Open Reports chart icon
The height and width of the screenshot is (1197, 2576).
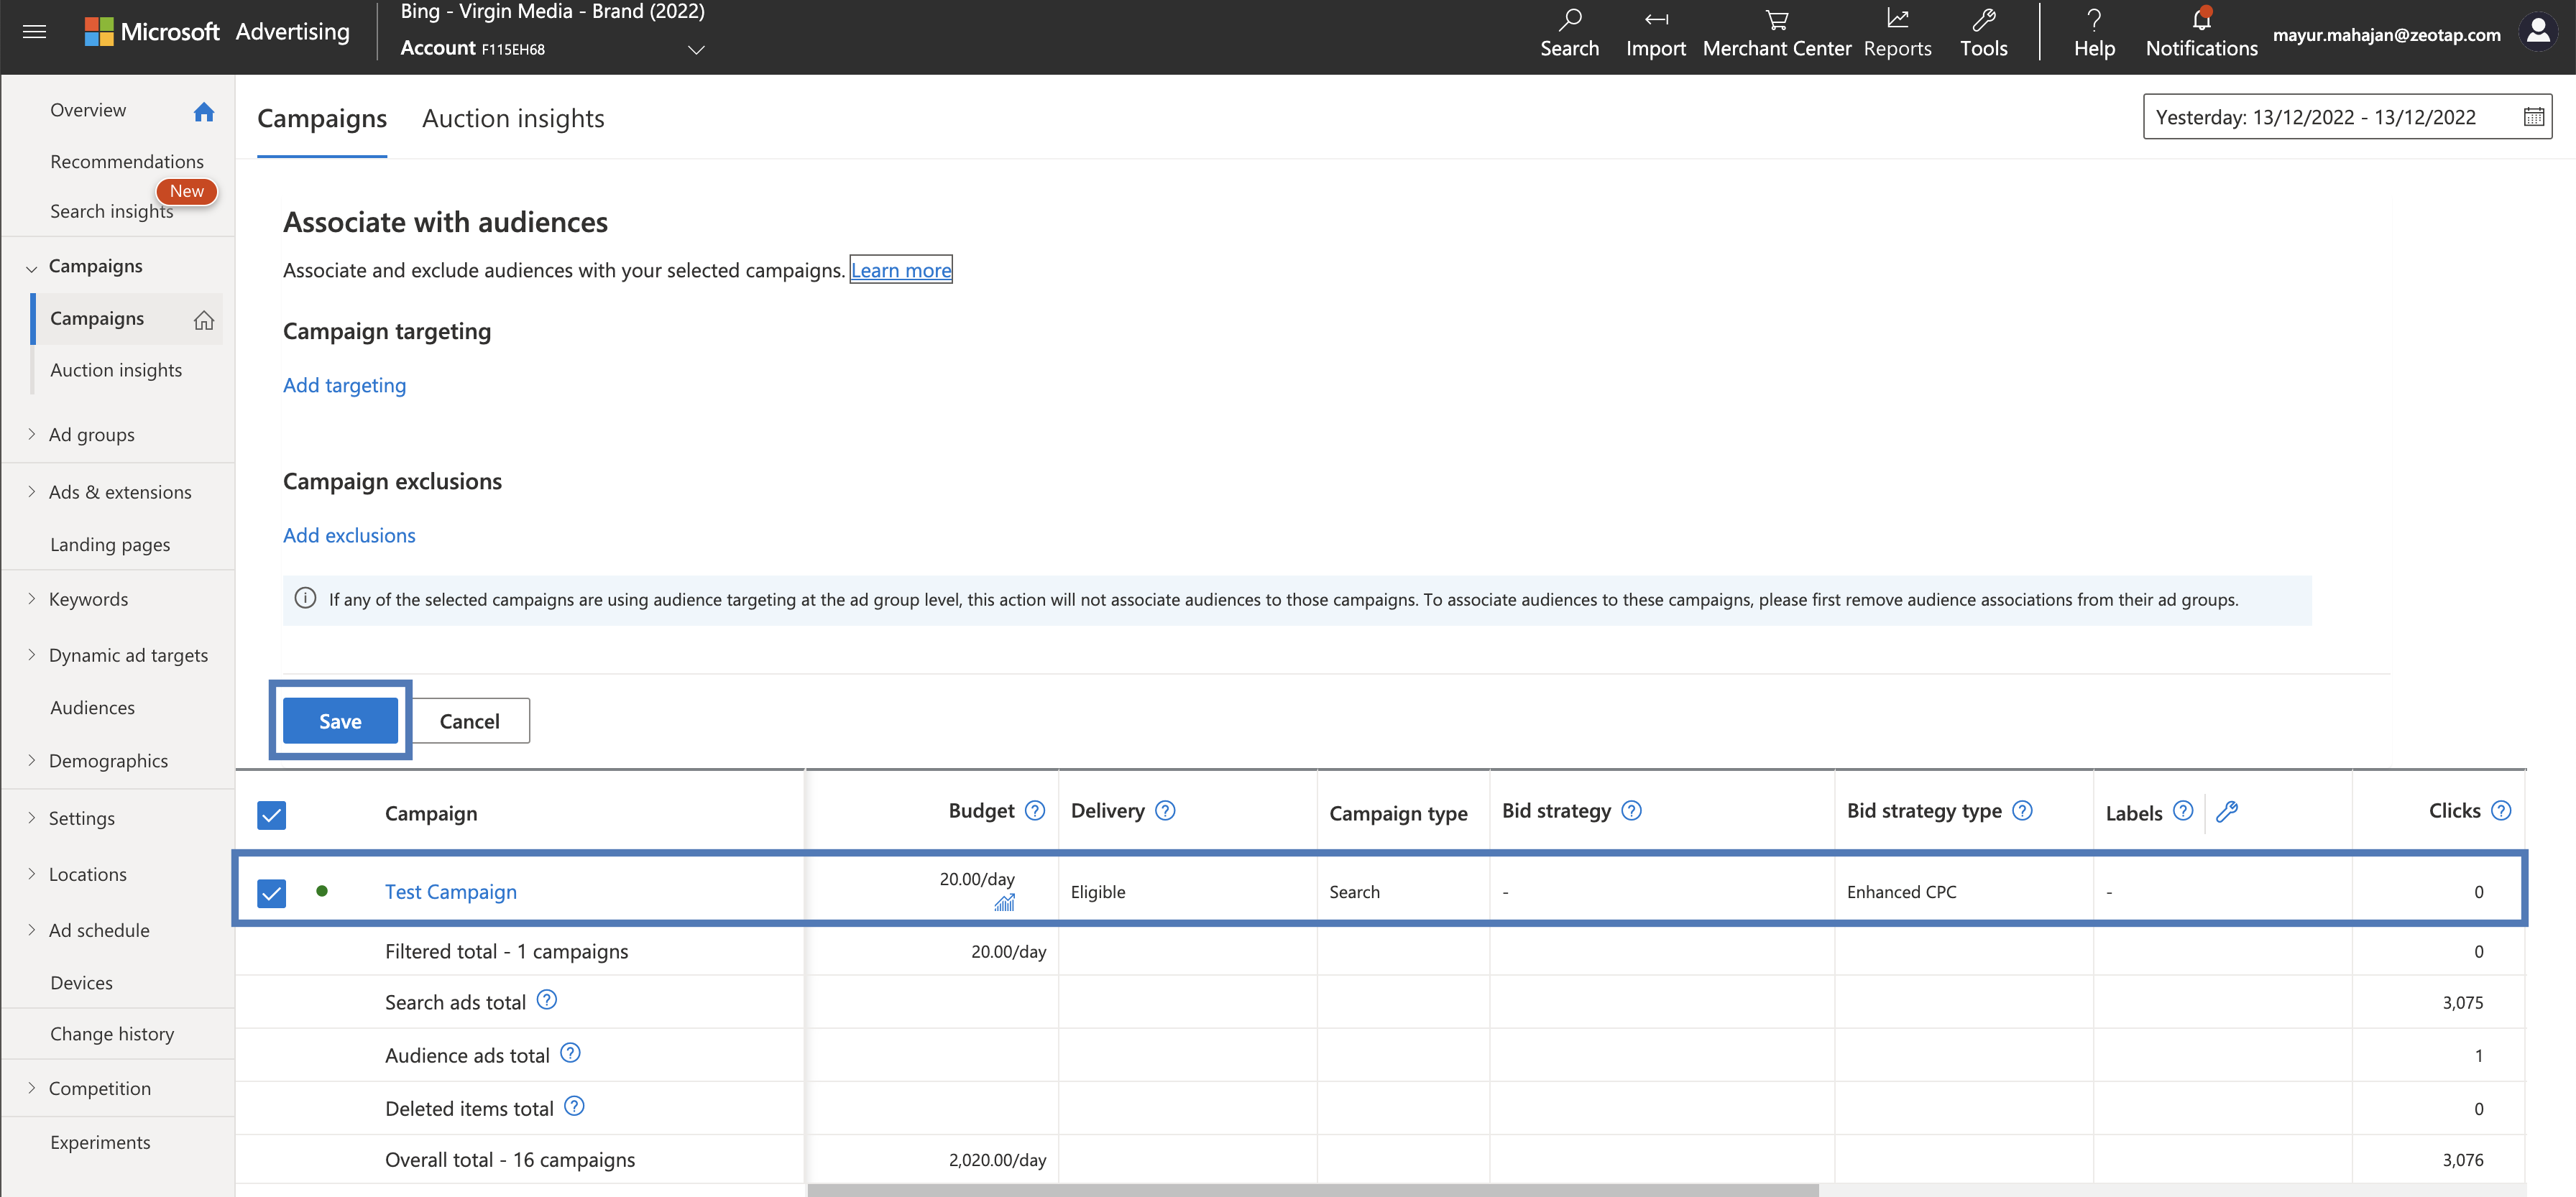[x=1897, y=19]
